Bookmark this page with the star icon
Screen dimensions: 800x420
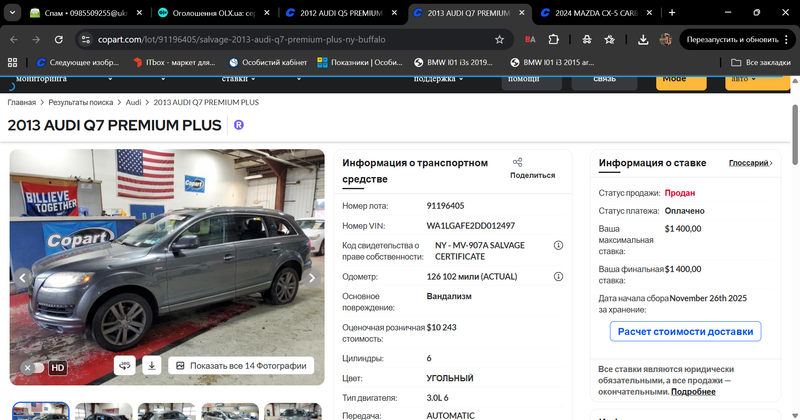coord(499,39)
